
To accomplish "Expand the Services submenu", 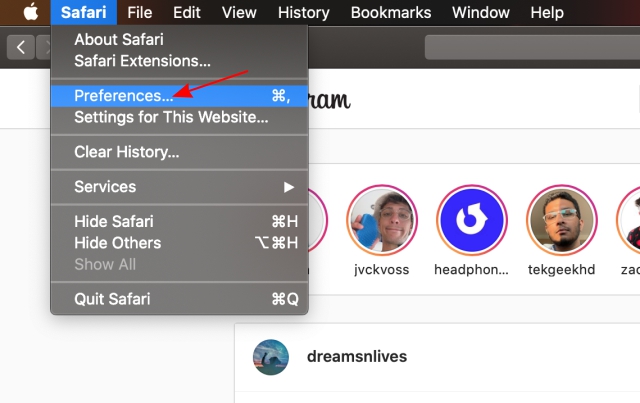I will coord(179,187).
